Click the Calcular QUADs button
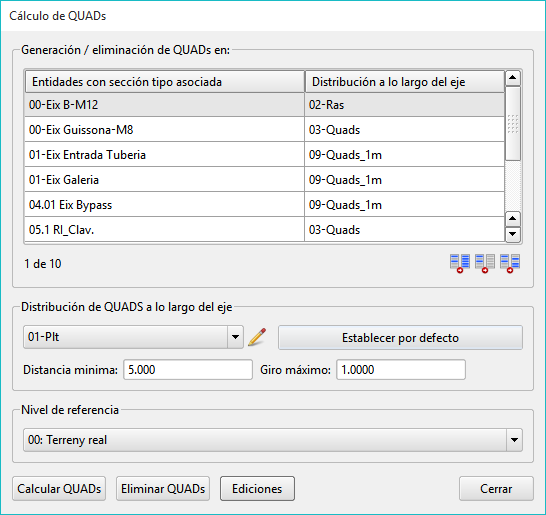The image size is (546, 515). coord(59,489)
